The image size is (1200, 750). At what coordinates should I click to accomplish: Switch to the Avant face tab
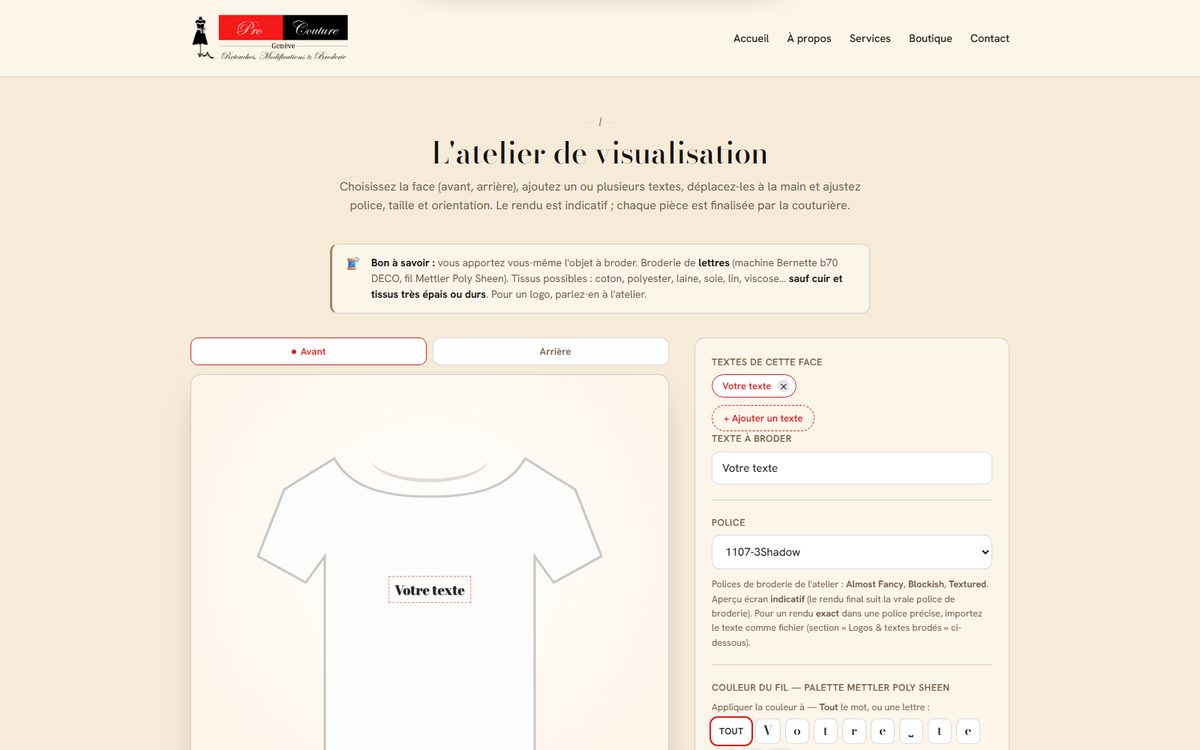point(308,351)
